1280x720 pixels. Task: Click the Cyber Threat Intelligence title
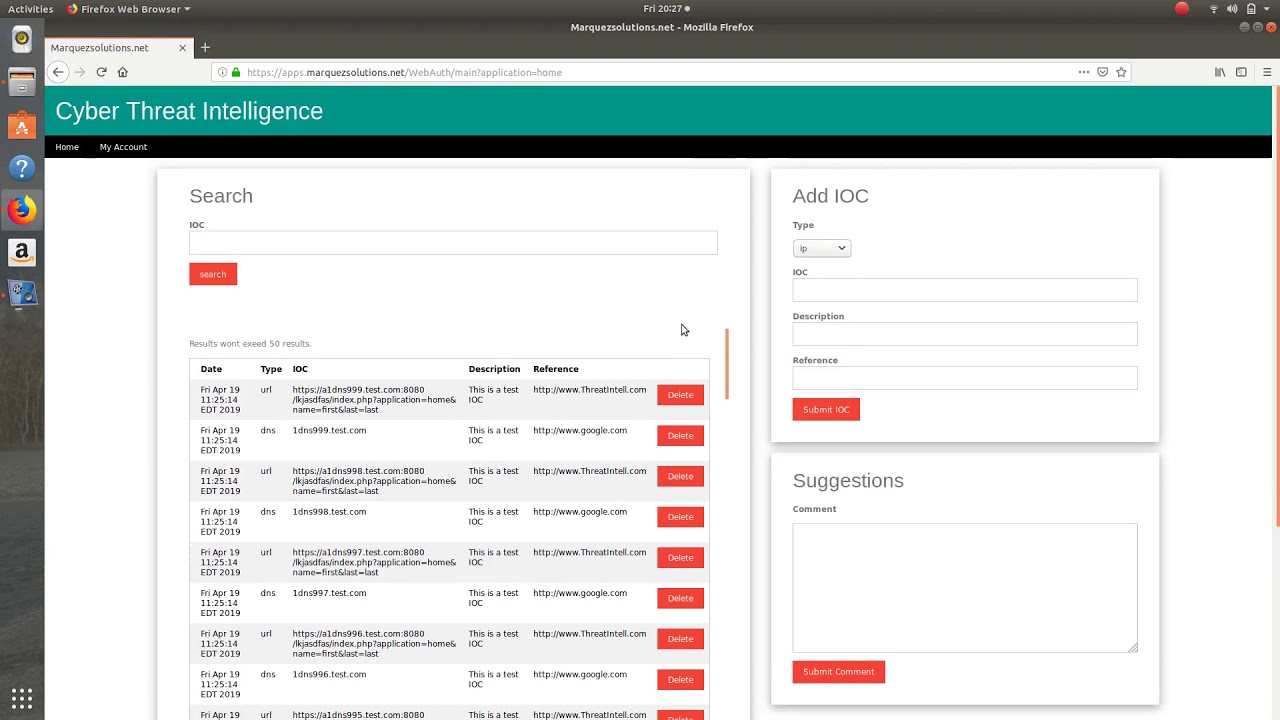coord(189,111)
